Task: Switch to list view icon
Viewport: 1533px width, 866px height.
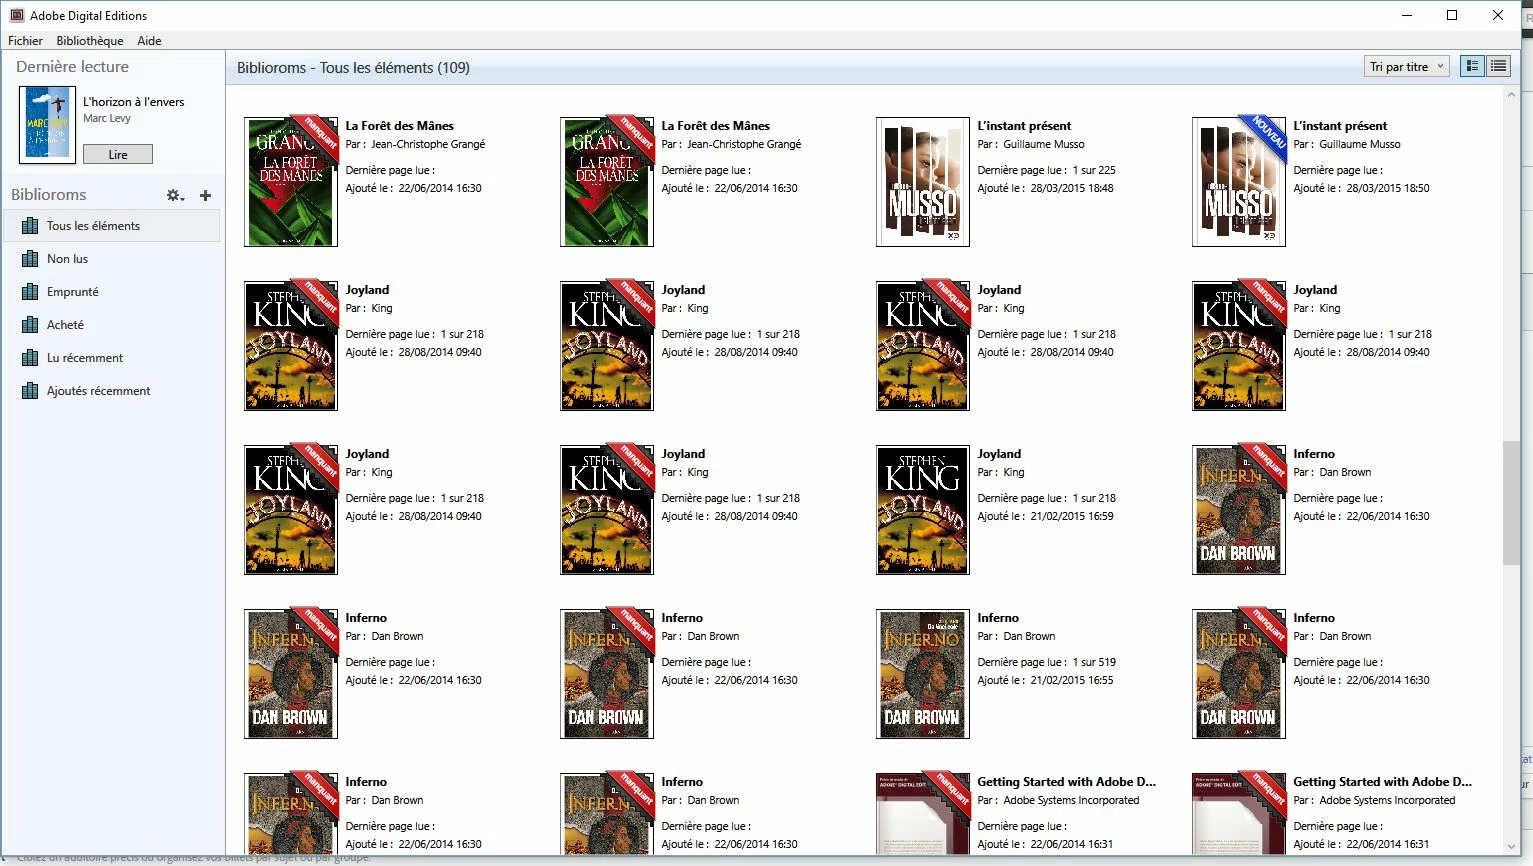Action: 1498,67
